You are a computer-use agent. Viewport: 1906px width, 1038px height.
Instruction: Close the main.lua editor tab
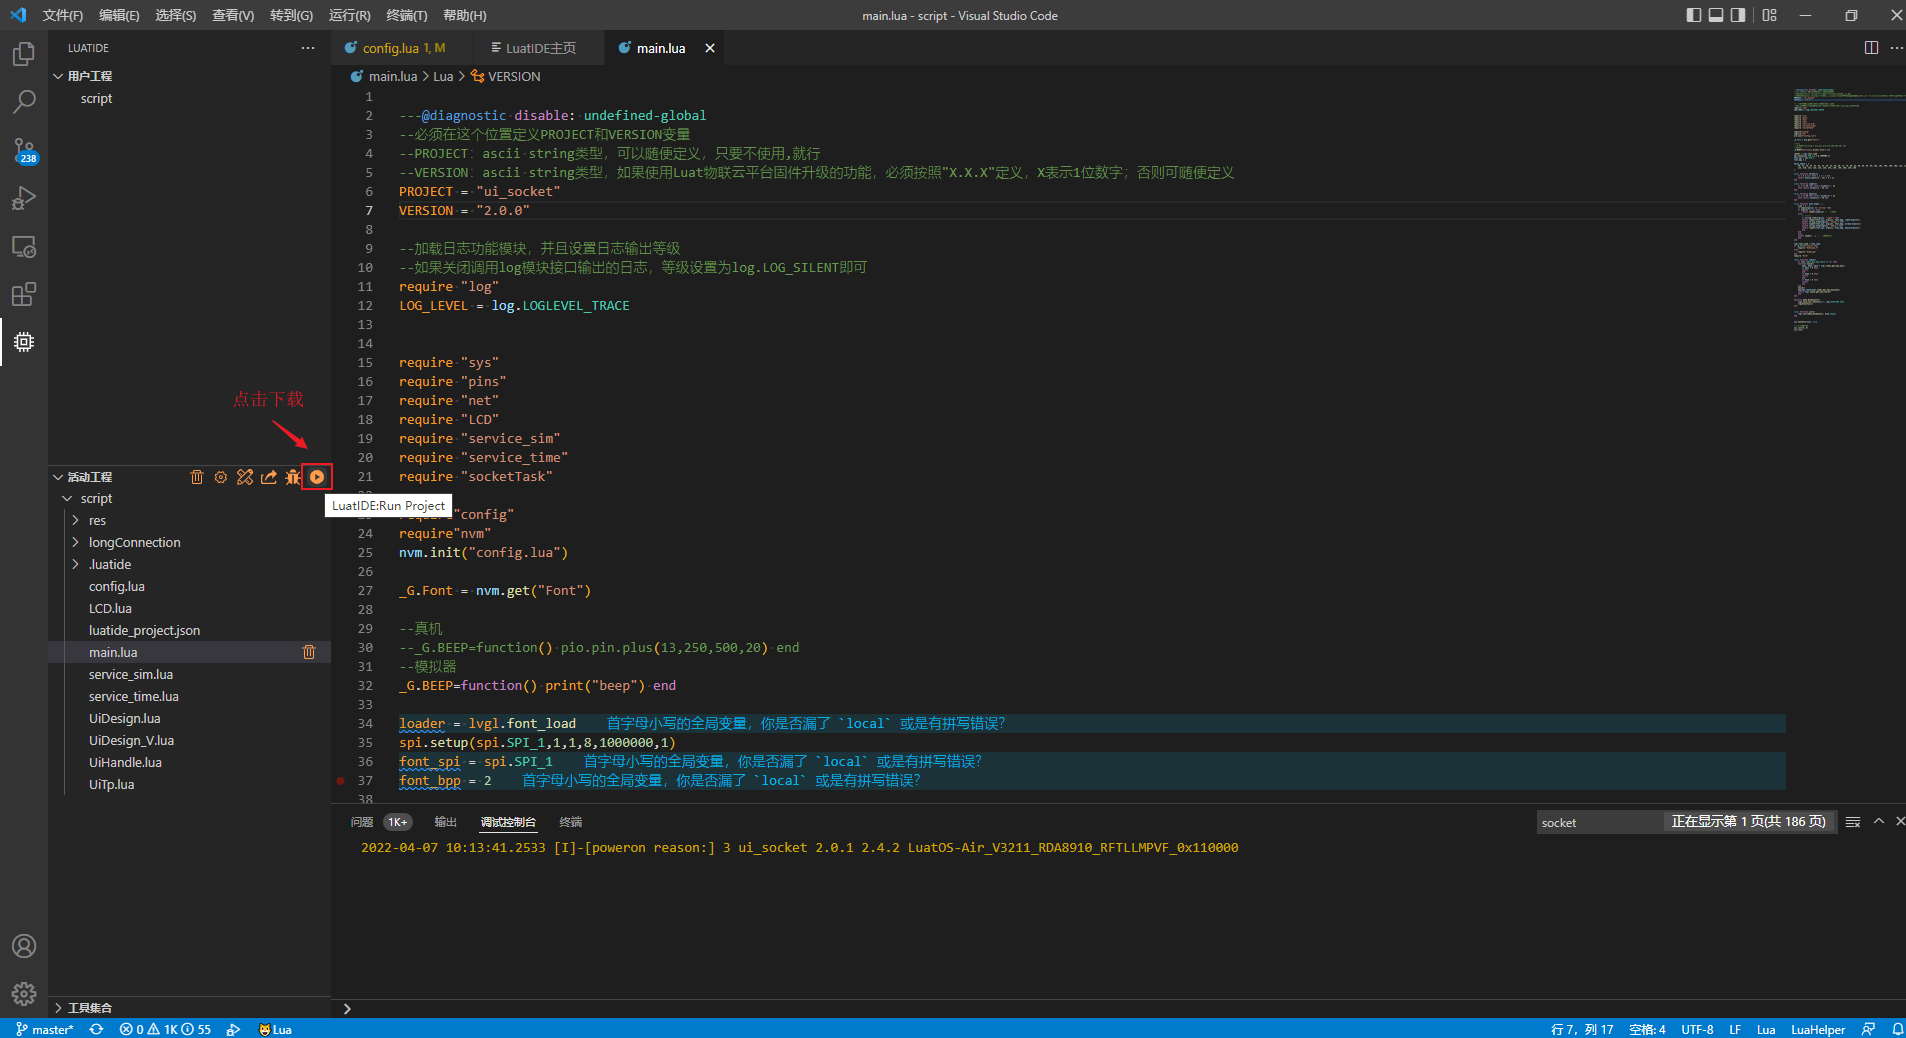pos(710,48)
